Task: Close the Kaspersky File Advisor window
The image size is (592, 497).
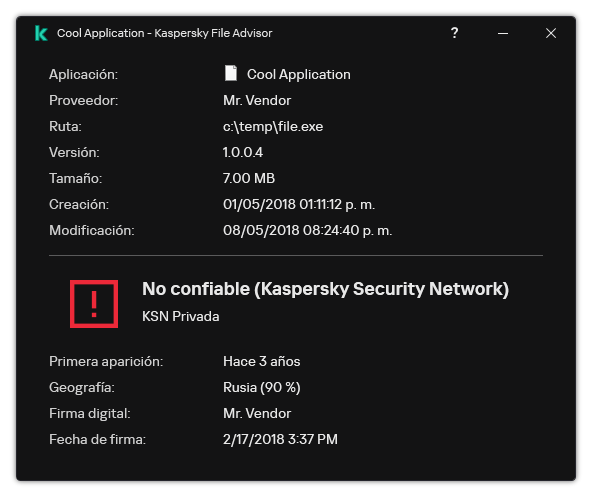Action: tap(551, 33)
